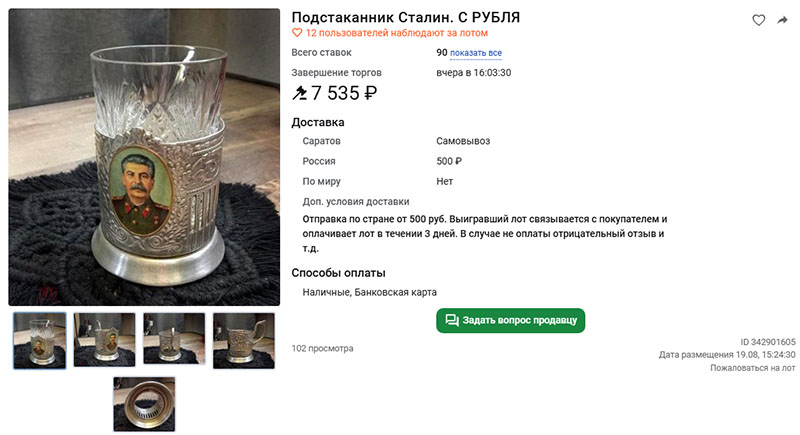This screenshot has height=435, width=800.
Task: Click the auction gavel icon near price
Action: (299, 93)
